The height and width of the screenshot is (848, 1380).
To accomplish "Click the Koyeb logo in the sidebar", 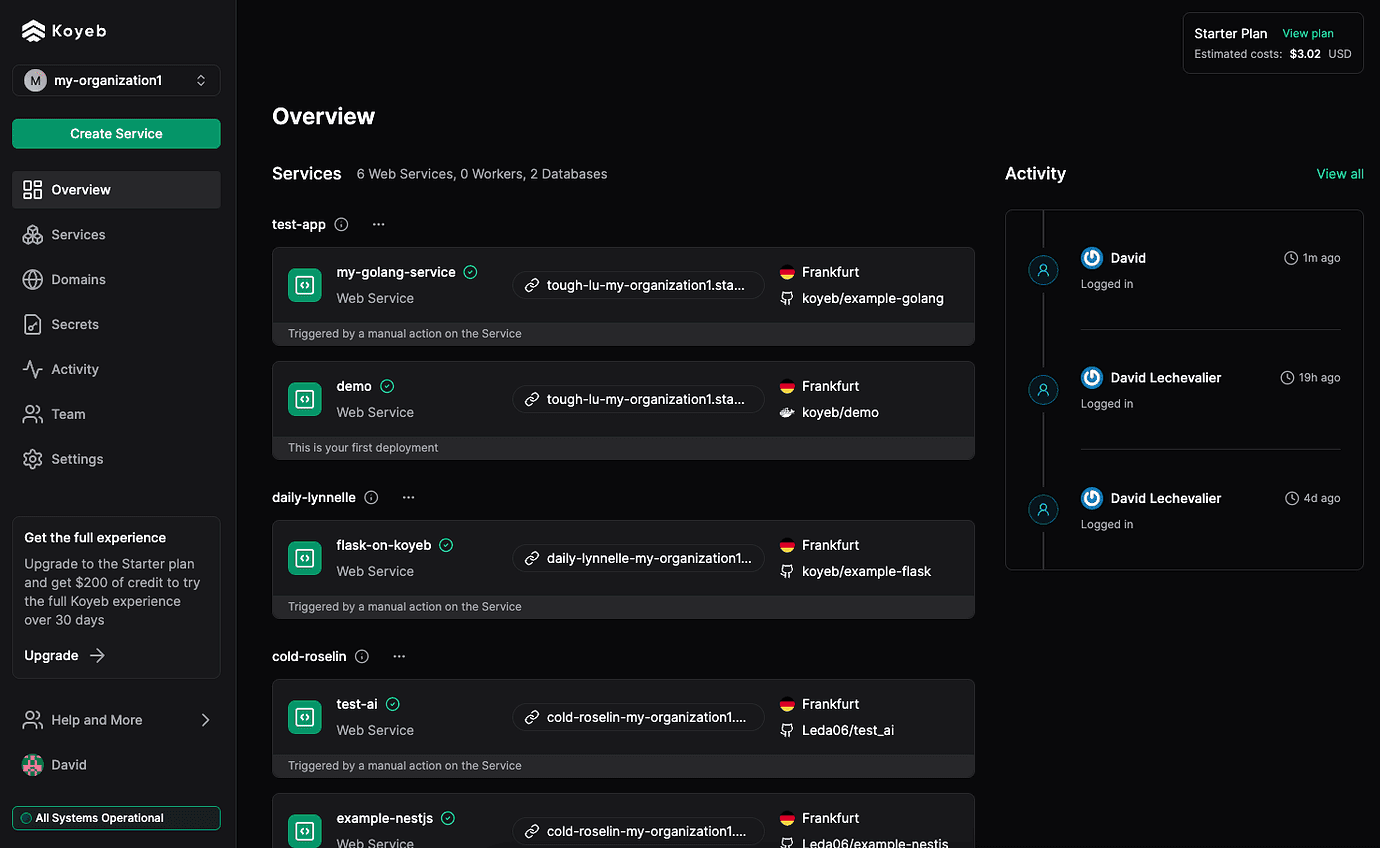I will (64, 31).
